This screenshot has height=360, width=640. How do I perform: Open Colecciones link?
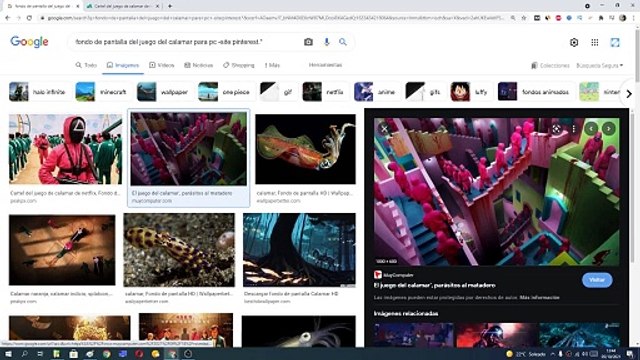coord(550,65)
